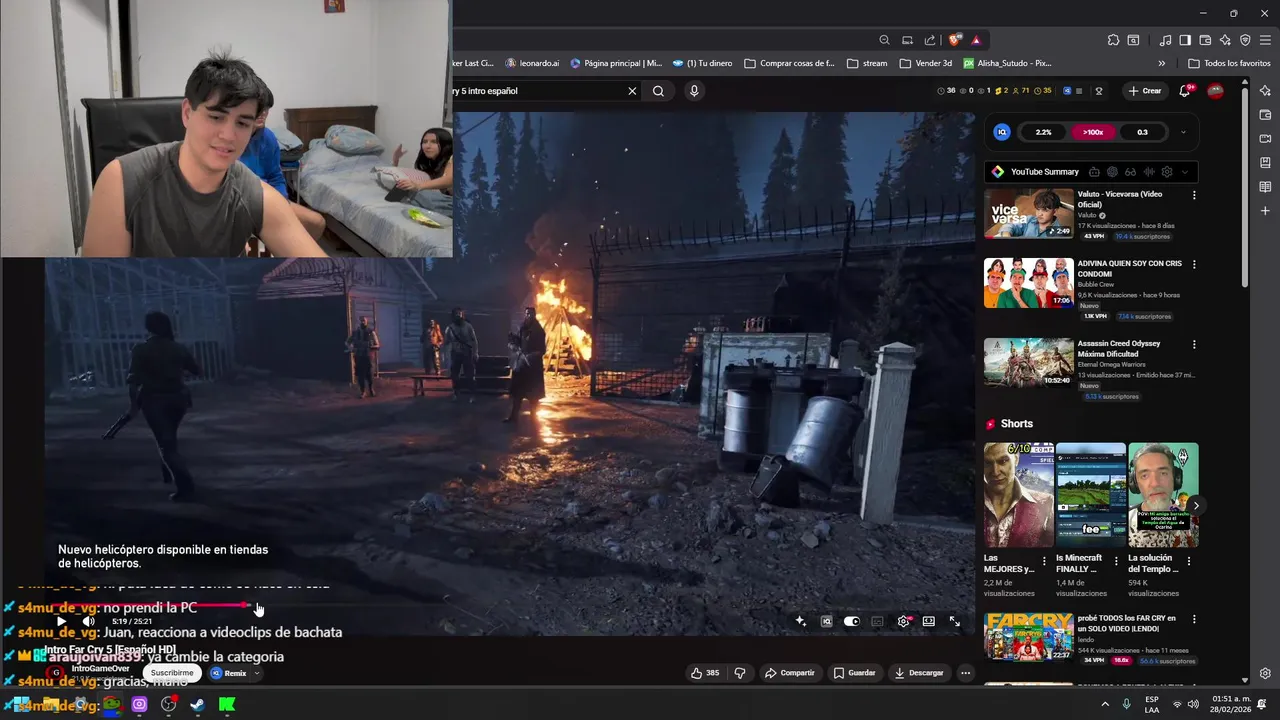
Task: Toggle the browser sidebar panel icon
Action: tap(1185, 40)
